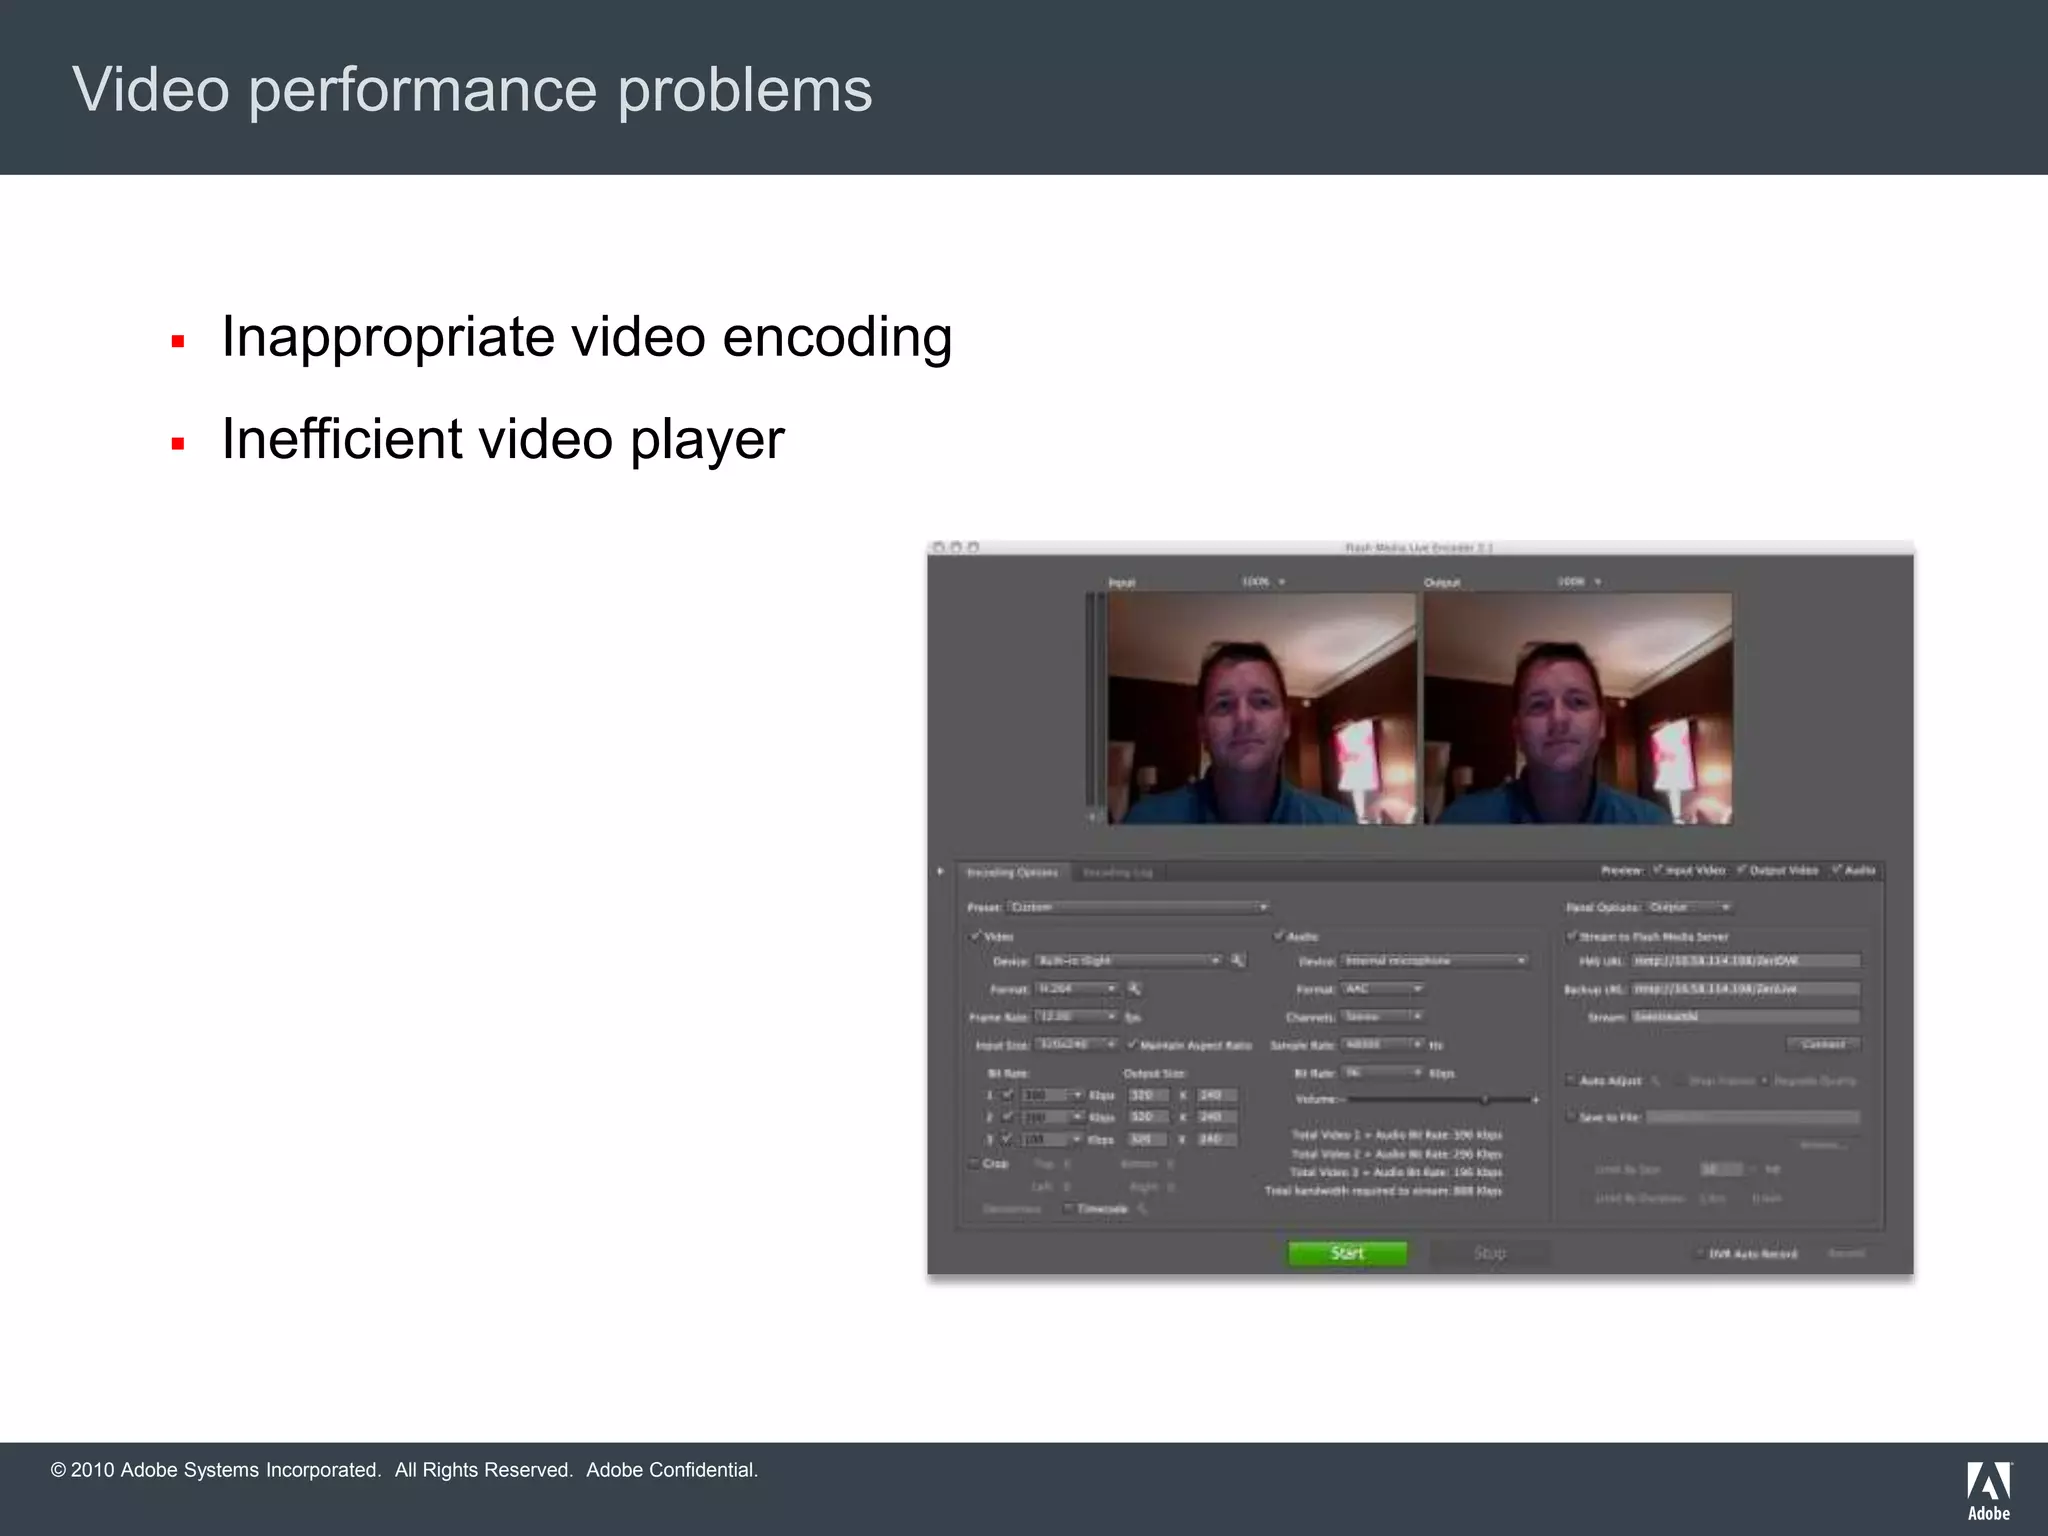Click the FMS URL input field
Image resolution: width=2048 pixels, height=1536 pixels.
pos(1745,960)
